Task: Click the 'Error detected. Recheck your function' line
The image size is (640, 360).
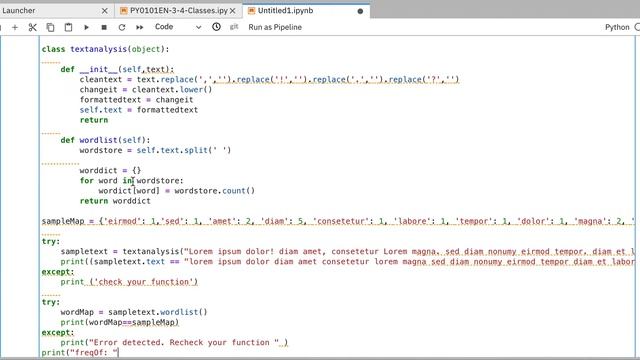Action: (174, 342)
